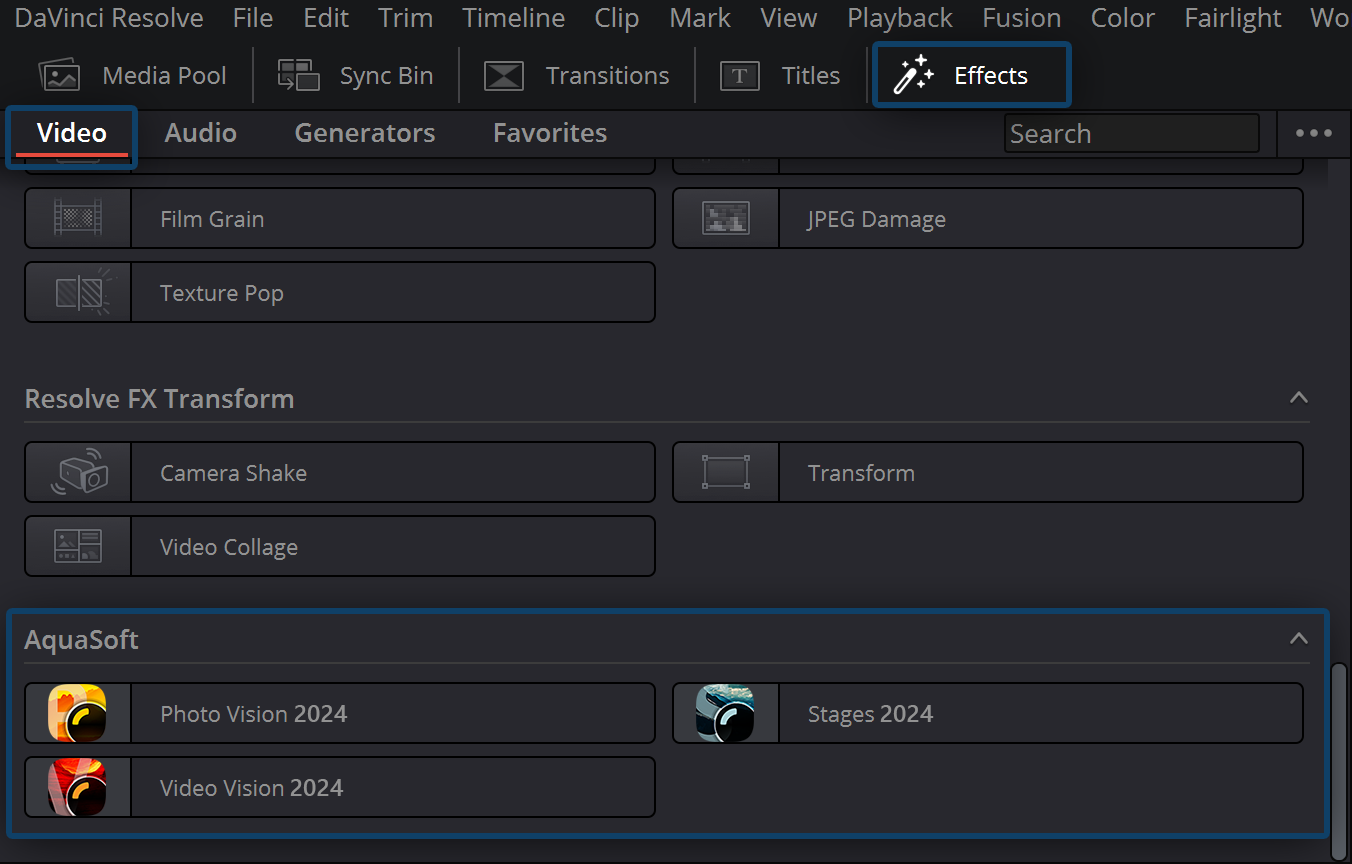Viewport: 1352px width, 864px height.
Task: Open the Transitions panel icon
Action: click(x=504, y=74)
